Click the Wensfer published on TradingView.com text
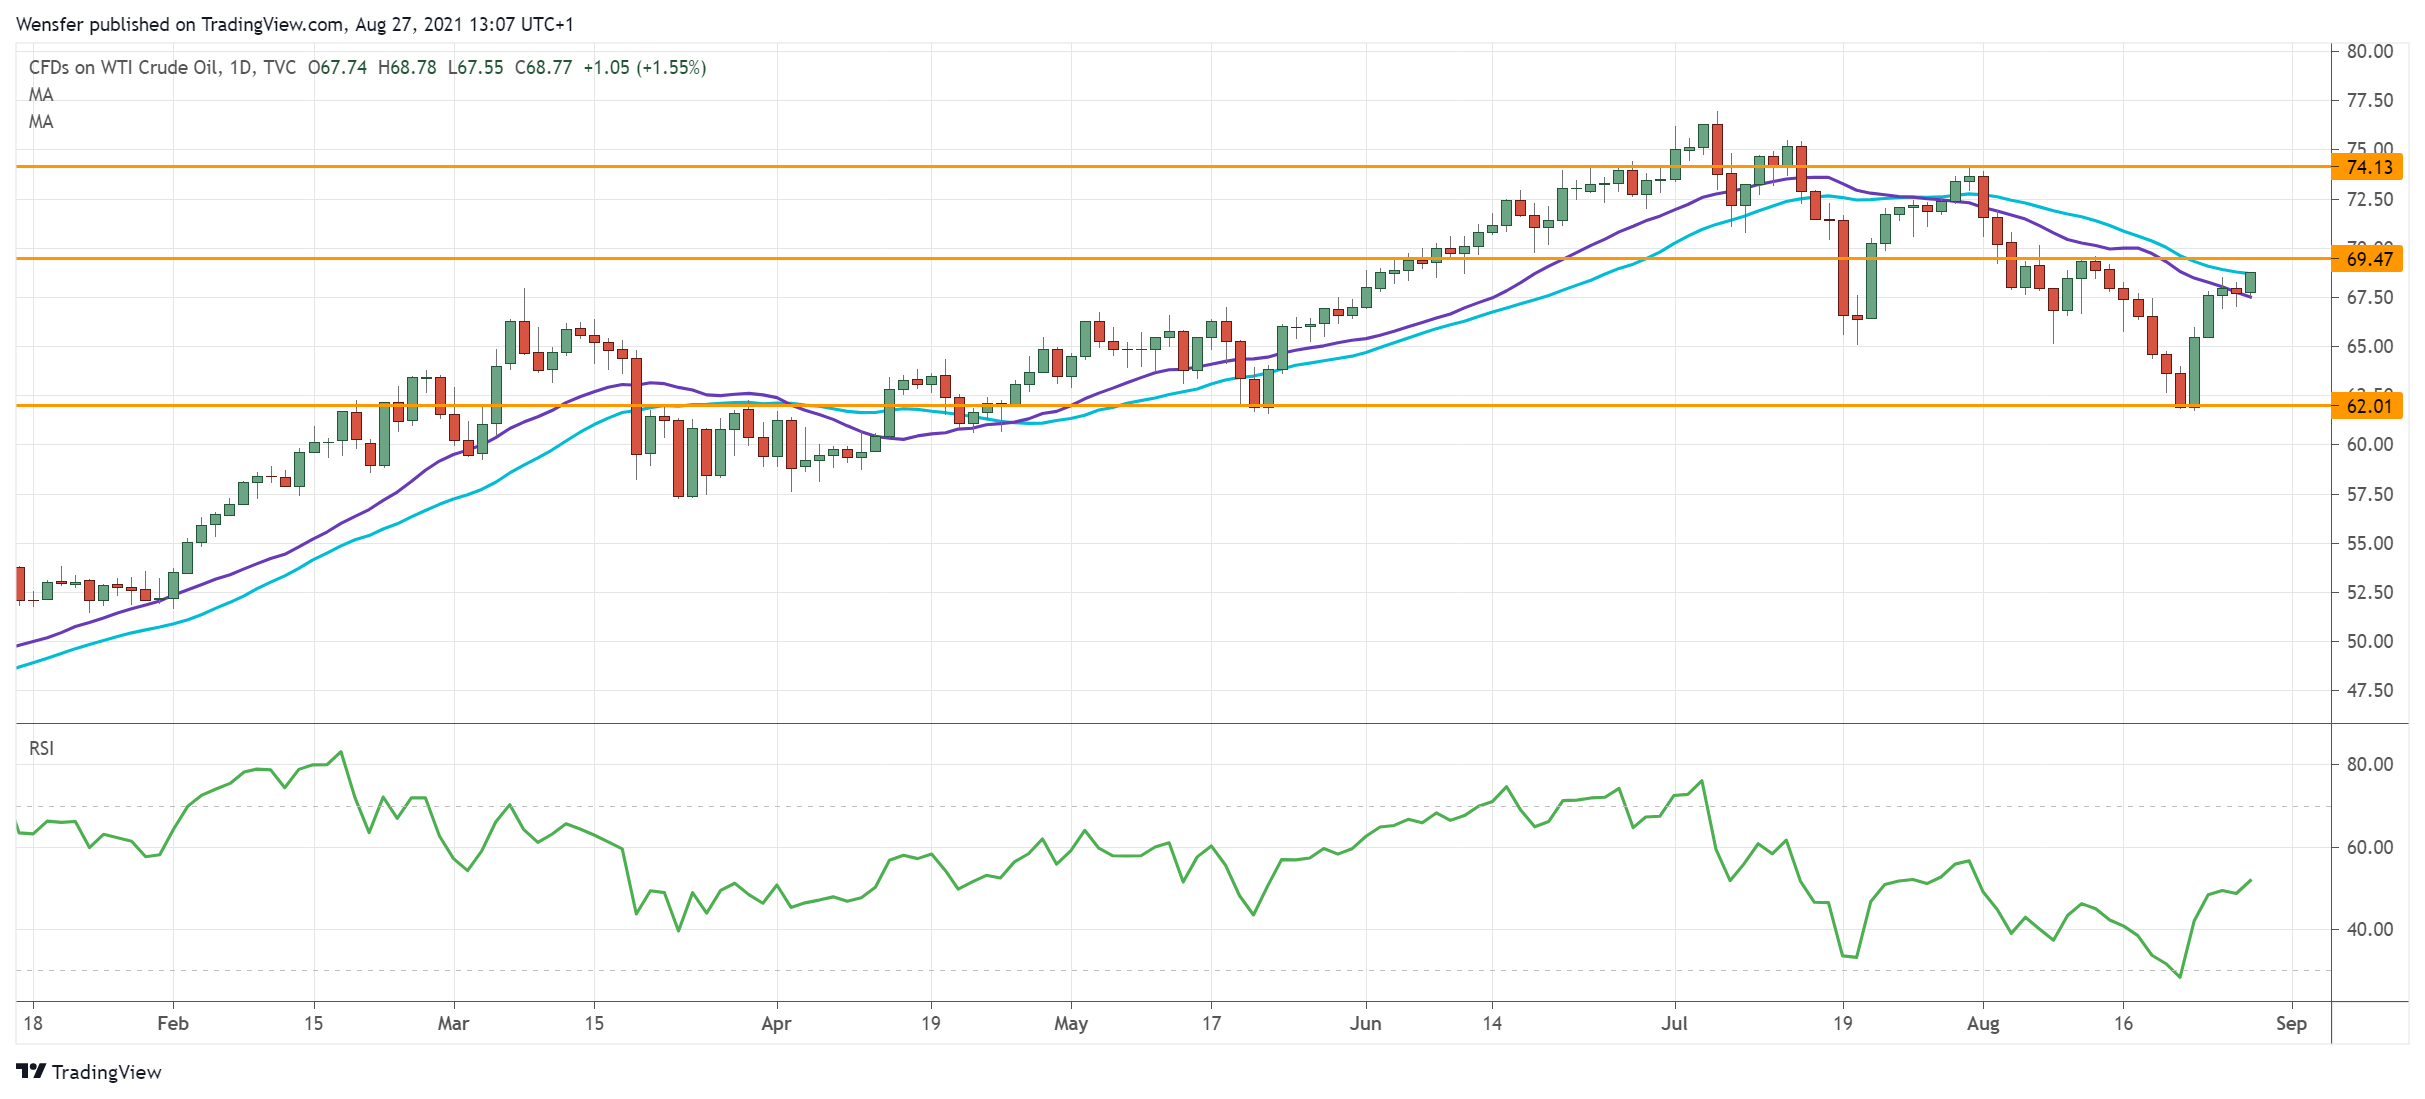Screen dimensions: 2425x1099 [180, 24]
